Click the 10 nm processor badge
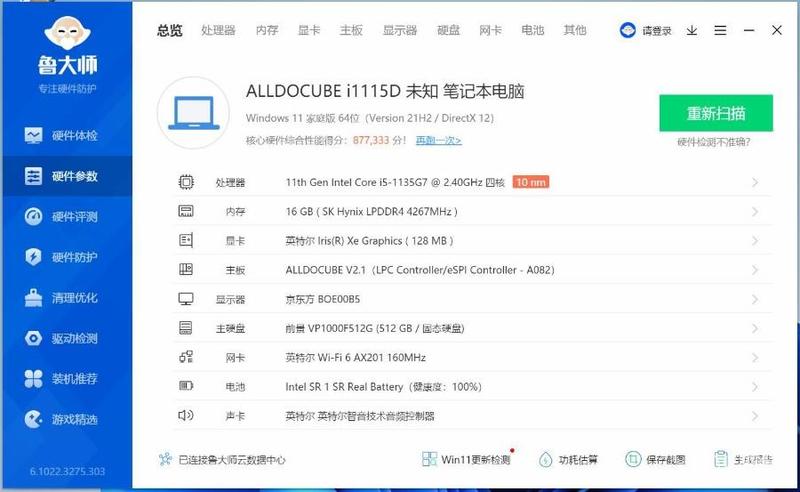The image size is (800, 492). pyautogui.click(x=531, y=182)
